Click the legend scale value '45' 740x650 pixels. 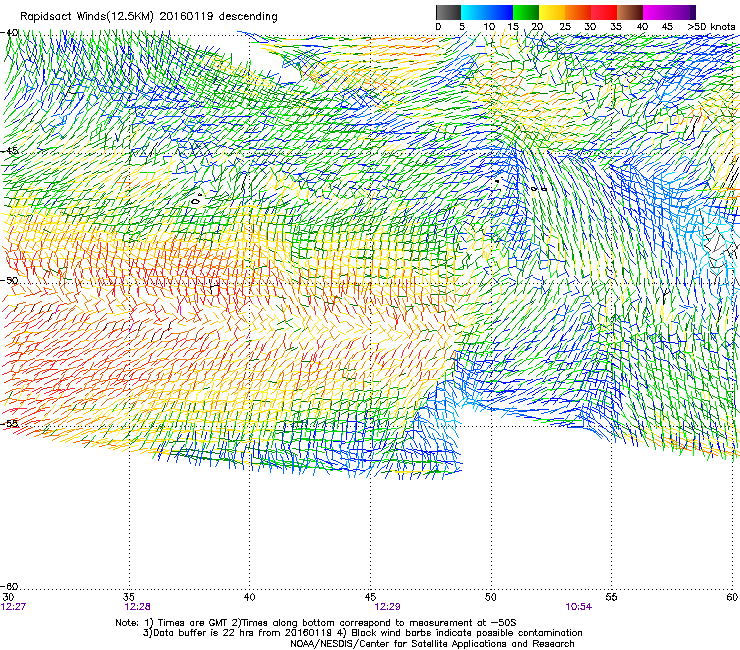[667, 27]
